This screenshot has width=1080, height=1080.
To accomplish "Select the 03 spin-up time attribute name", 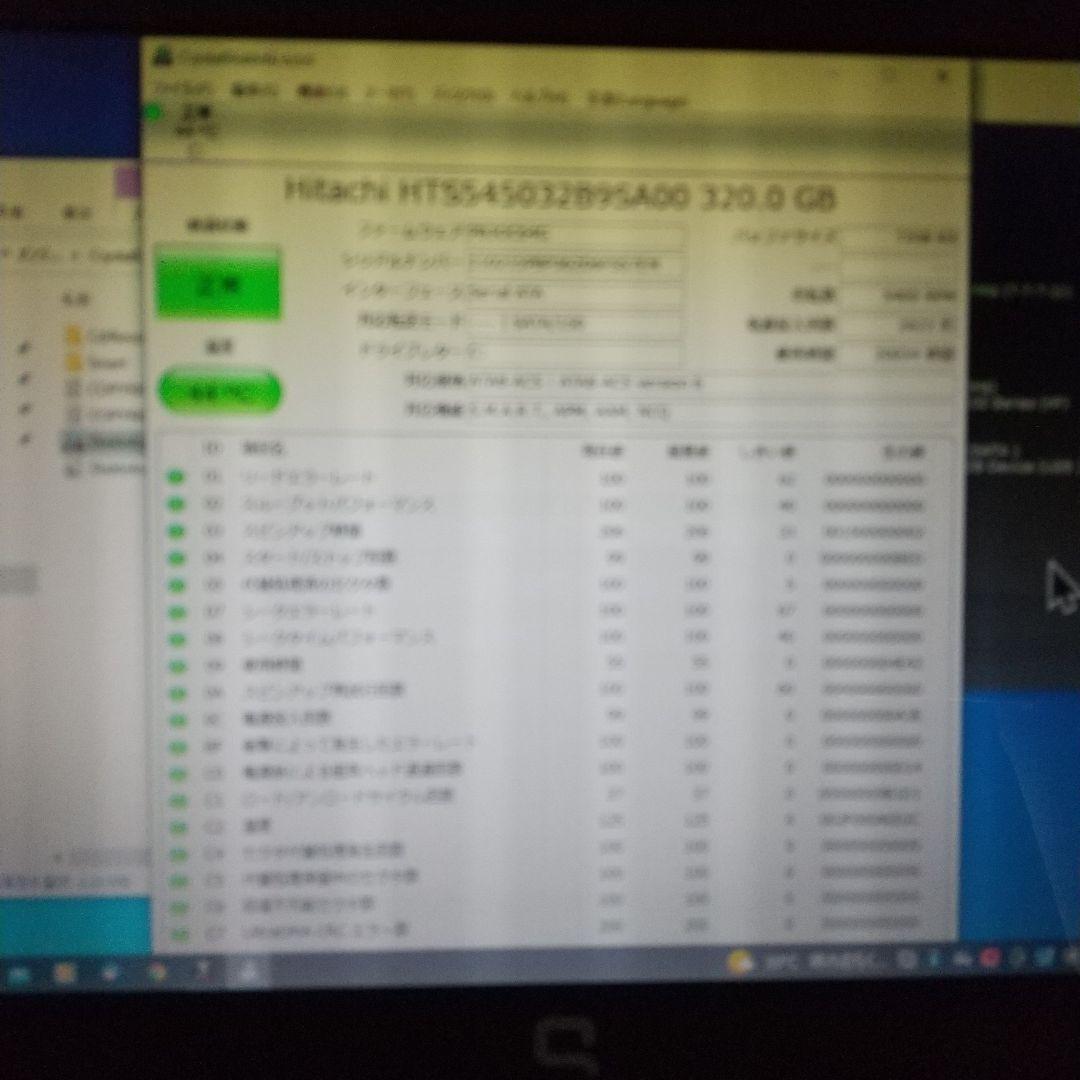I will [x=301, y=530].
